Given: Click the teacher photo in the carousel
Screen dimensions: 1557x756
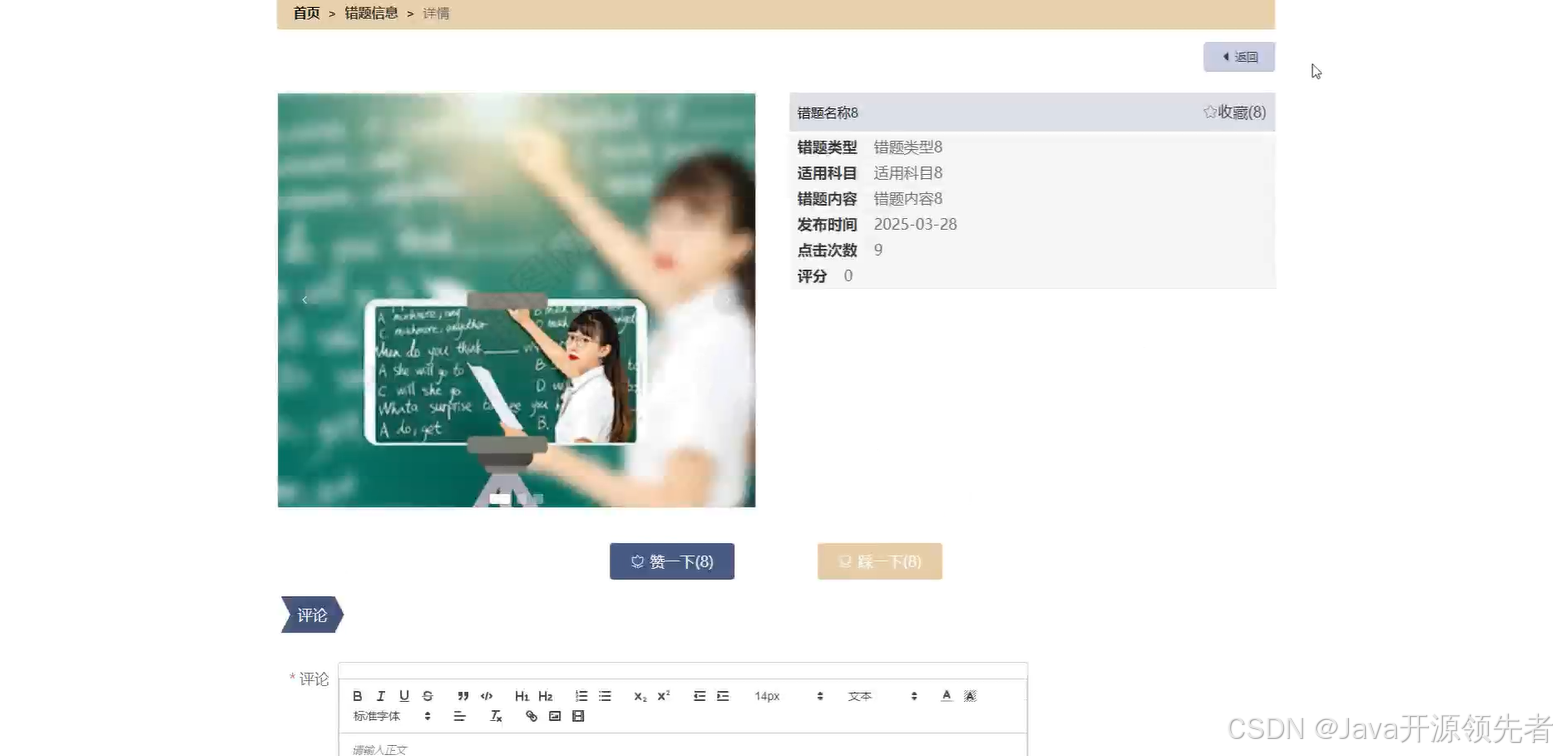Looking at the screenshot, I should coord(516,300).
